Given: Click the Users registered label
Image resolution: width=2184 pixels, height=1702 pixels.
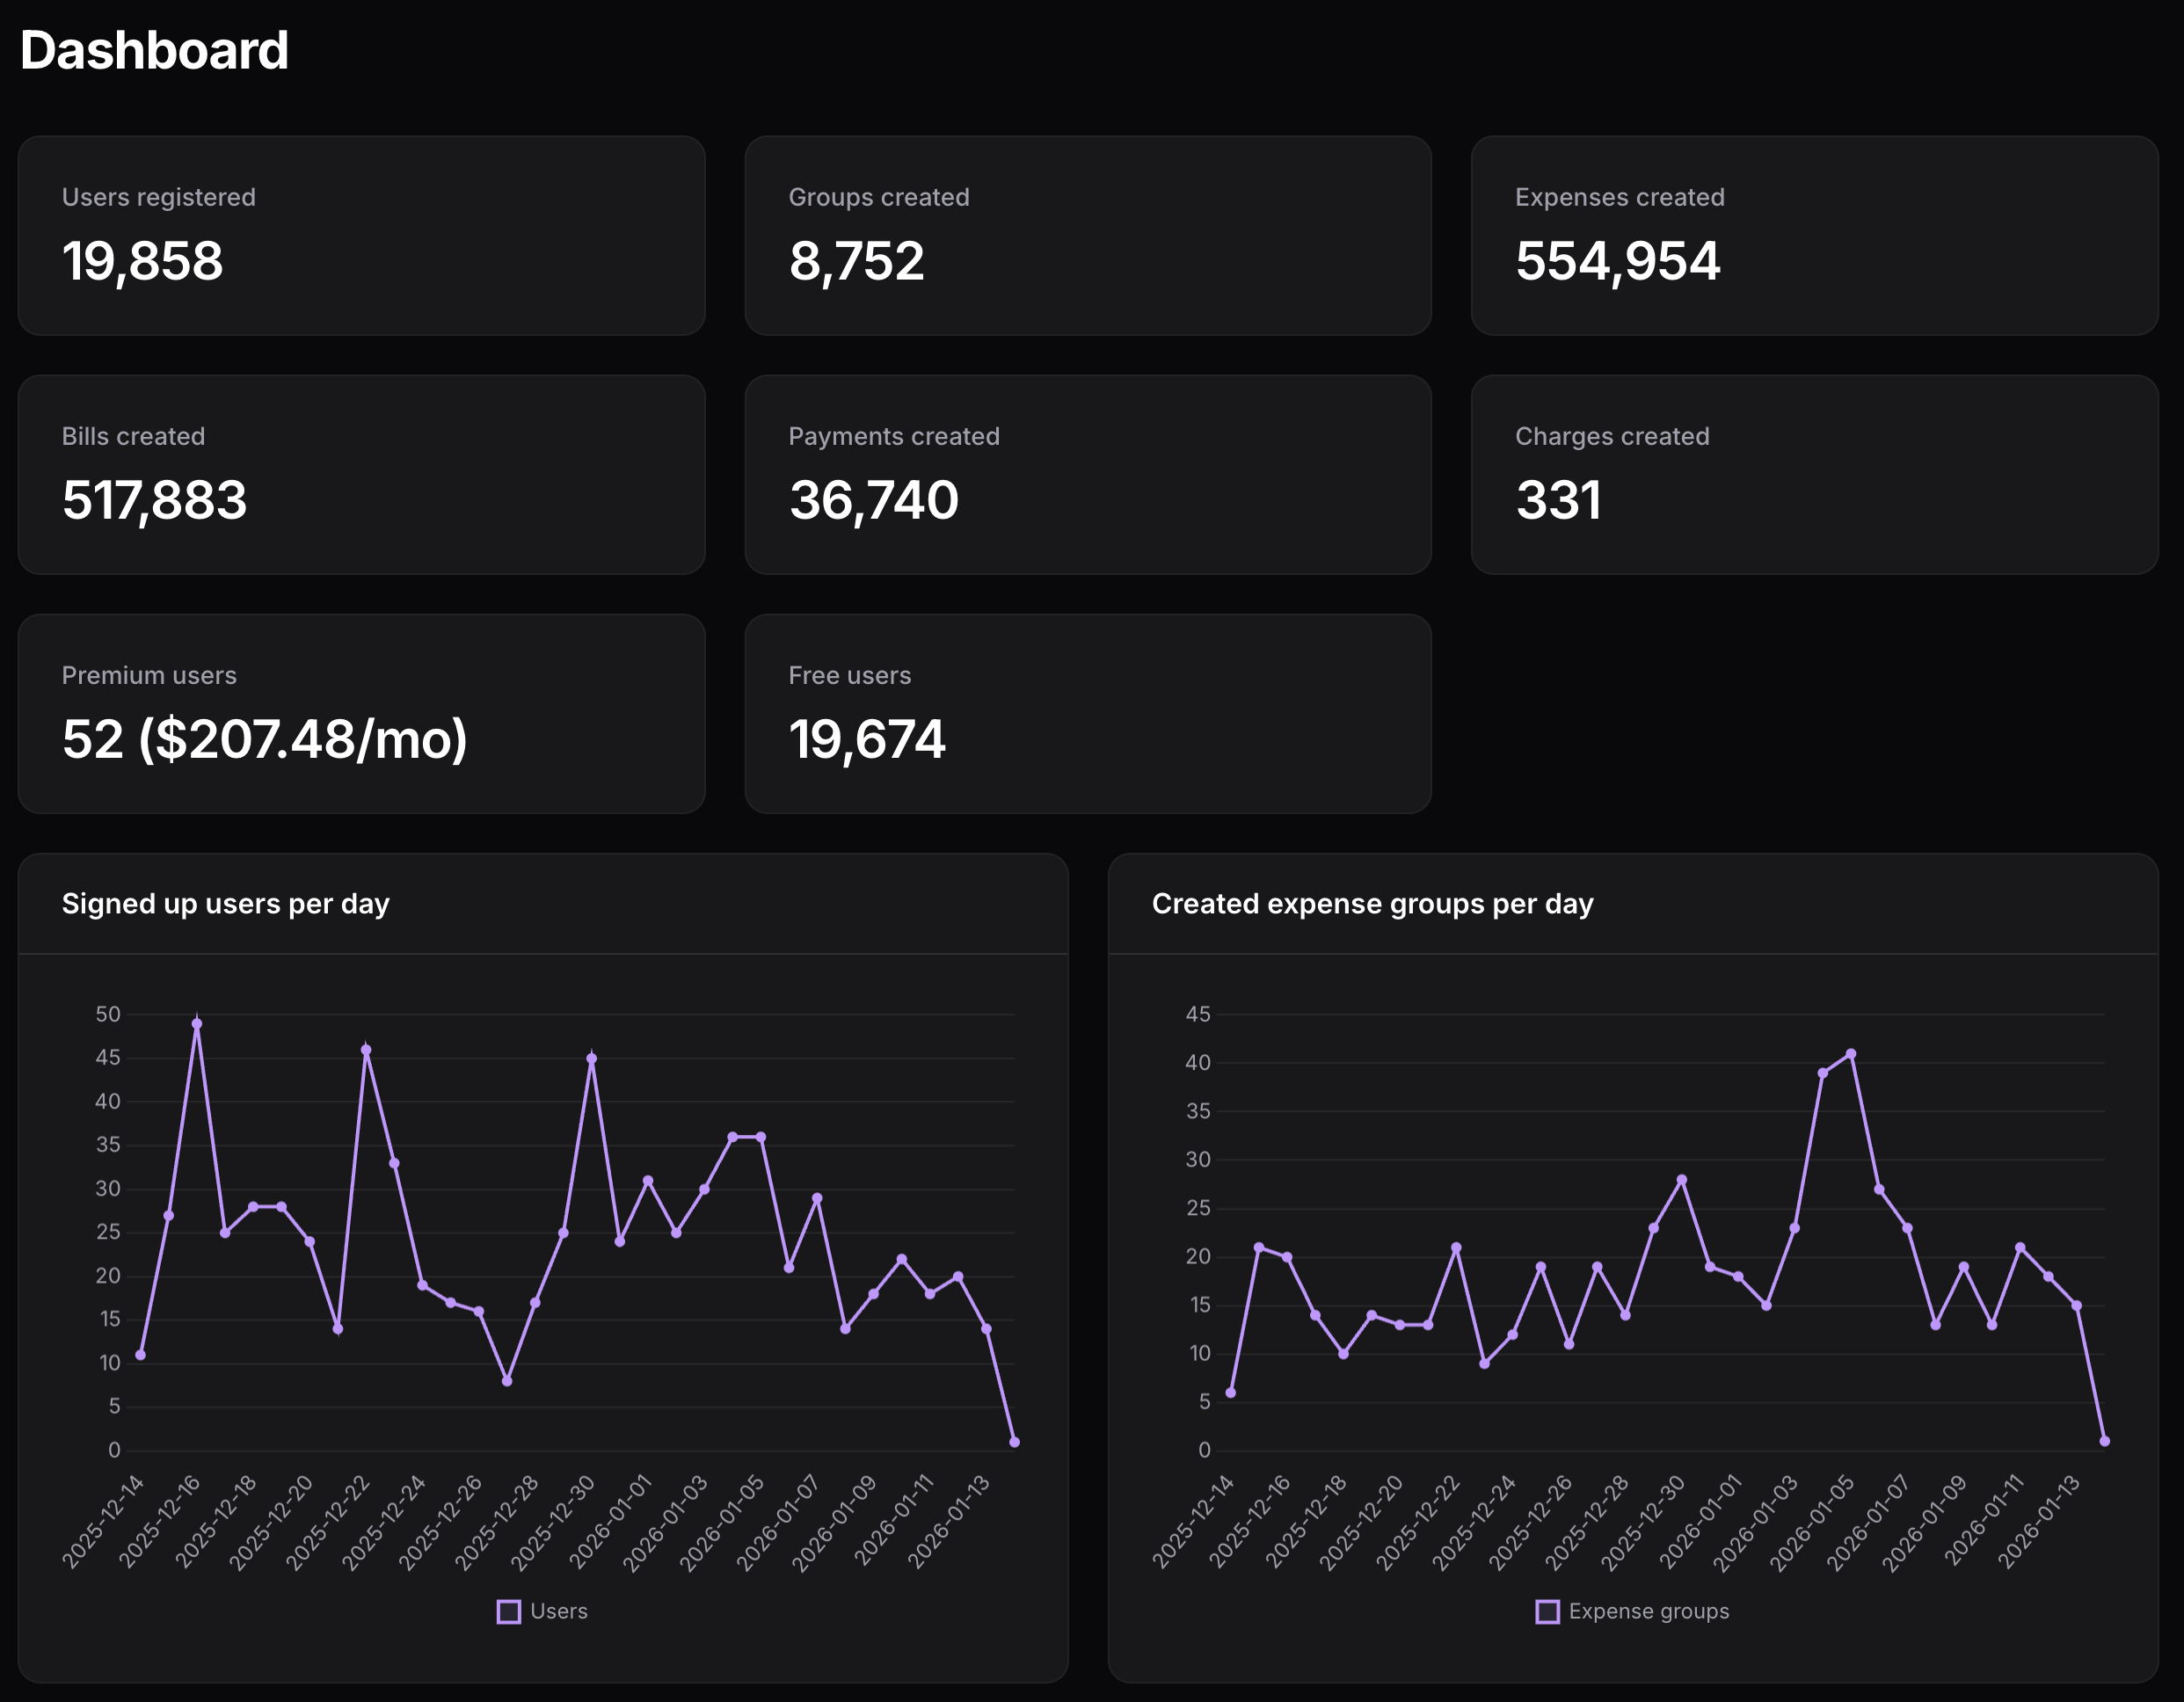Looking at the screenshot, I should click(x=159, y=197).
